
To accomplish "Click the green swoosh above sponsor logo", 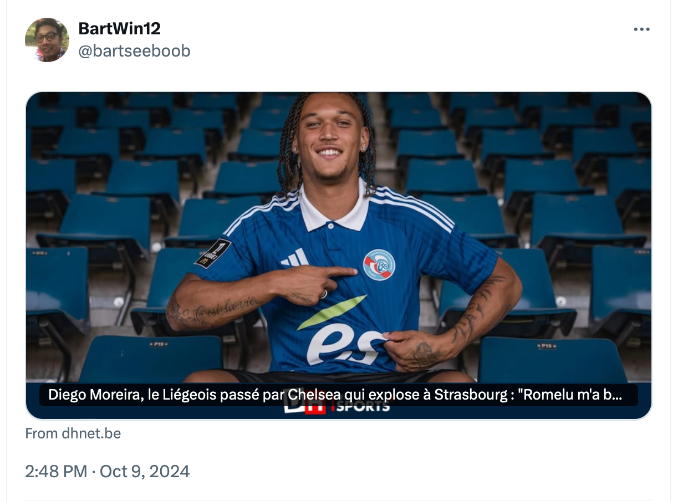I will click(x=332, y=312).
